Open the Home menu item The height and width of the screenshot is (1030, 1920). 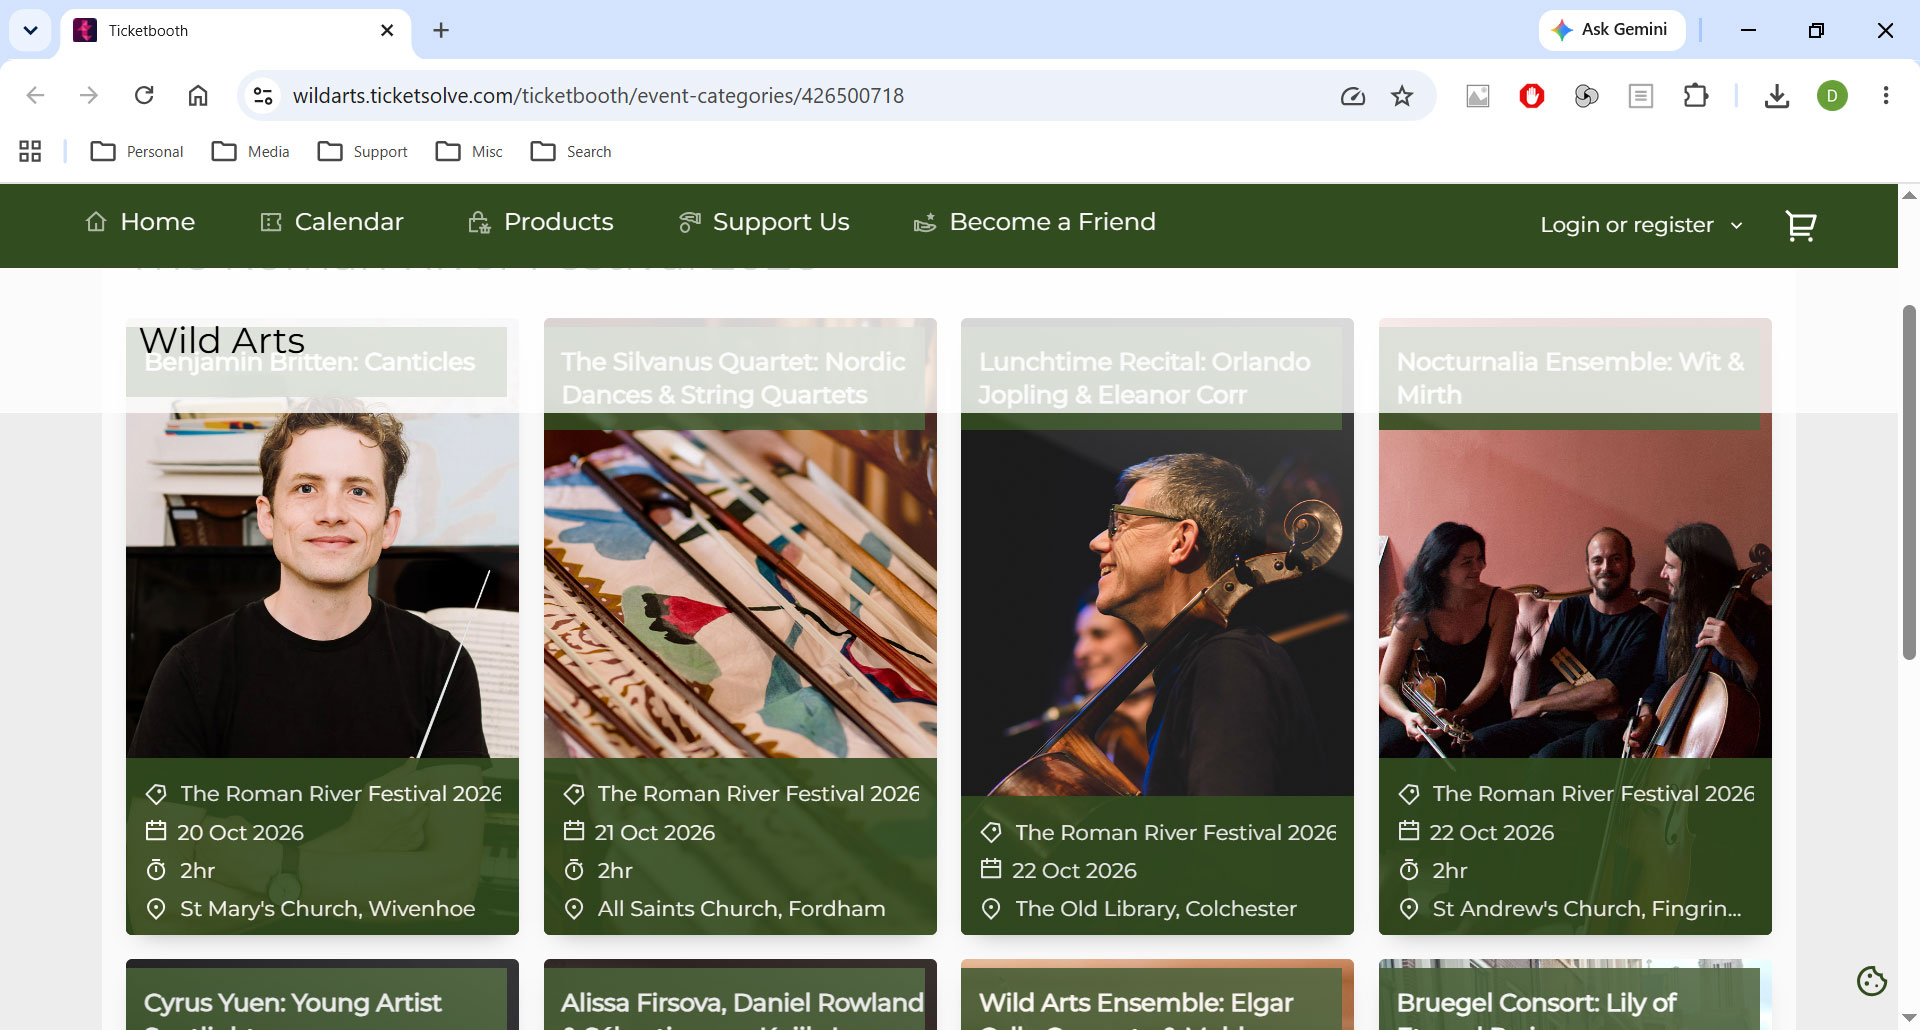pos(140,222)
